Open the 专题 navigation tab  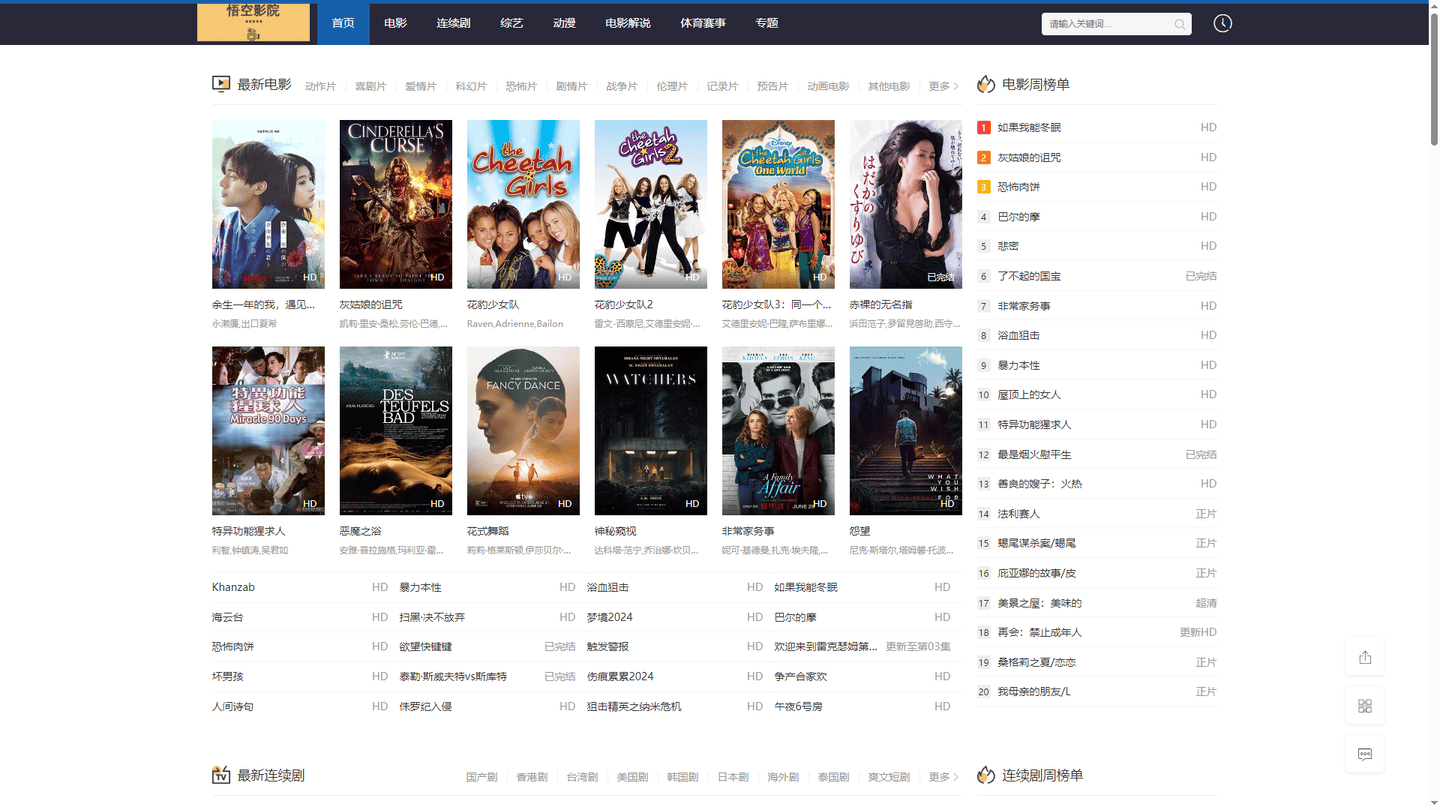[x=767, y=23]
